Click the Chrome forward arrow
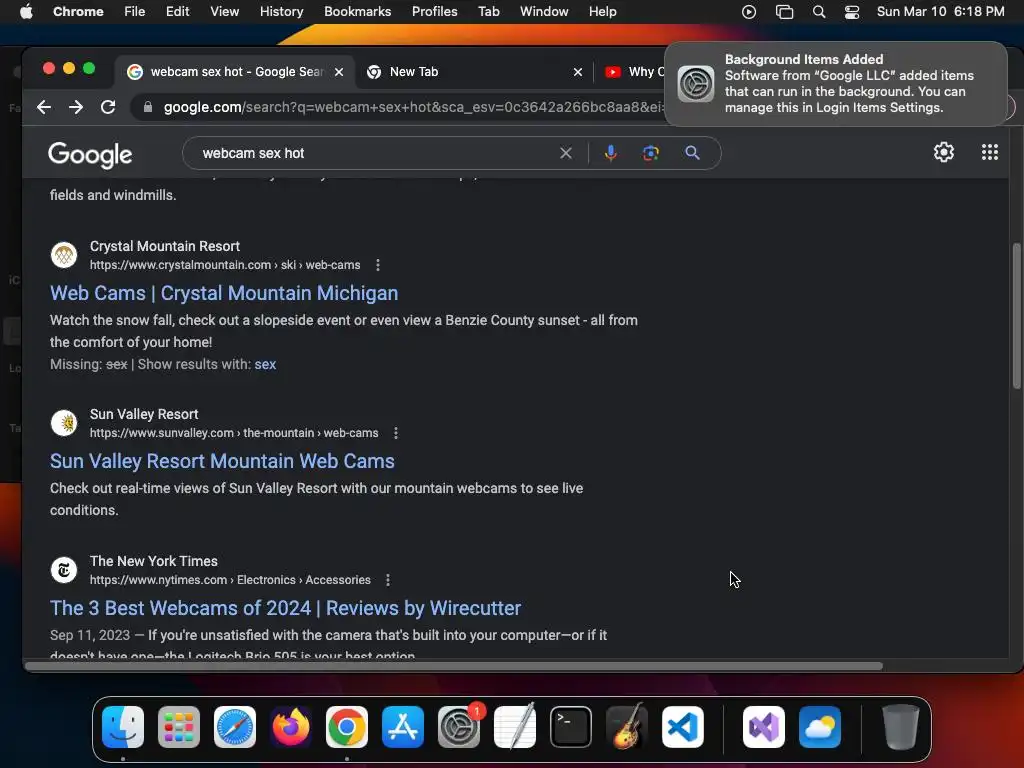1024x768 pixels. point(76,107)
